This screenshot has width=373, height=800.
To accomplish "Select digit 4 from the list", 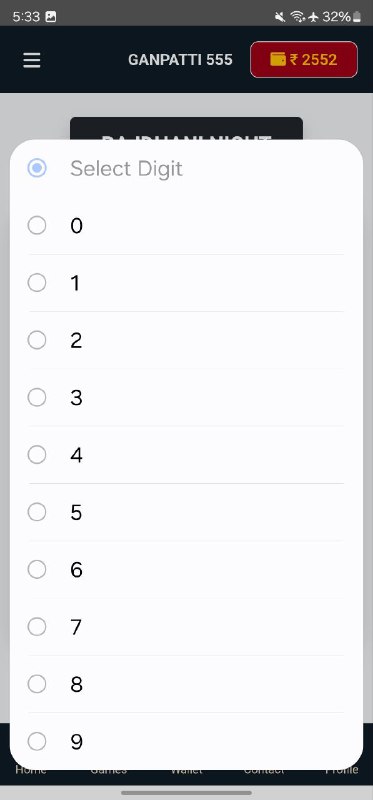I will click(x=186, y=455).
